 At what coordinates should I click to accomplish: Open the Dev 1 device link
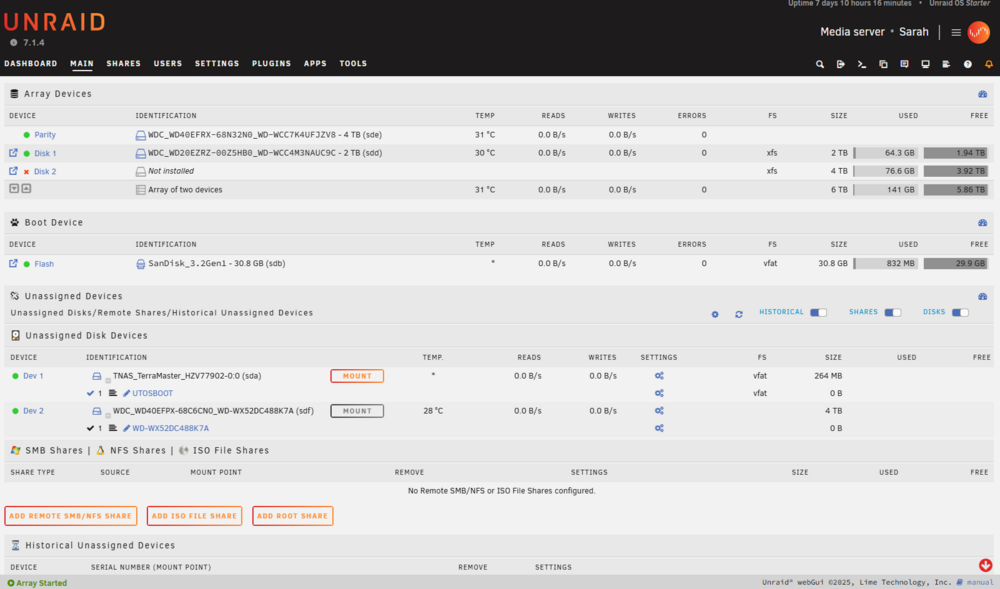tap(33, 376)
